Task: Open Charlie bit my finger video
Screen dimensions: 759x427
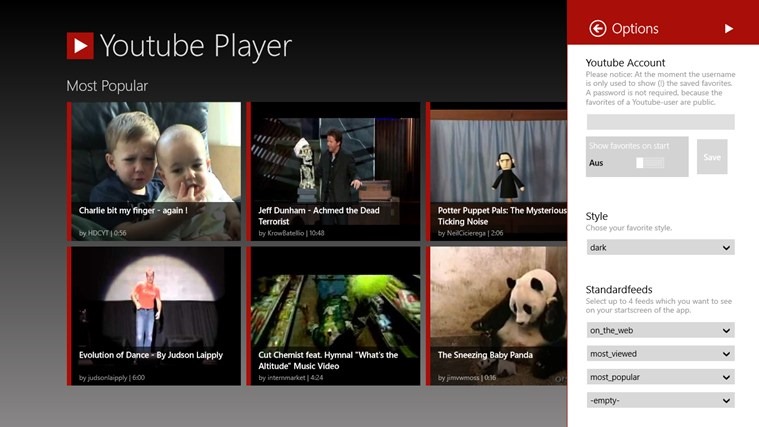Action: [x=154, y=171]
